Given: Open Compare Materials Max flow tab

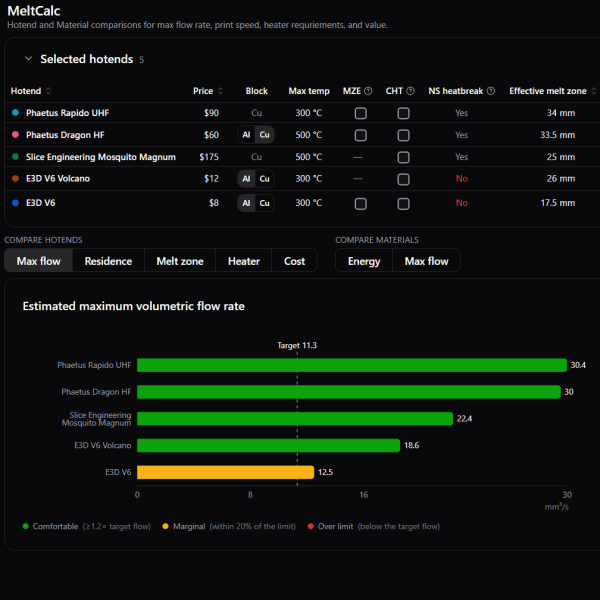Looking at the screenshot, I should click(x=426, y=261).
